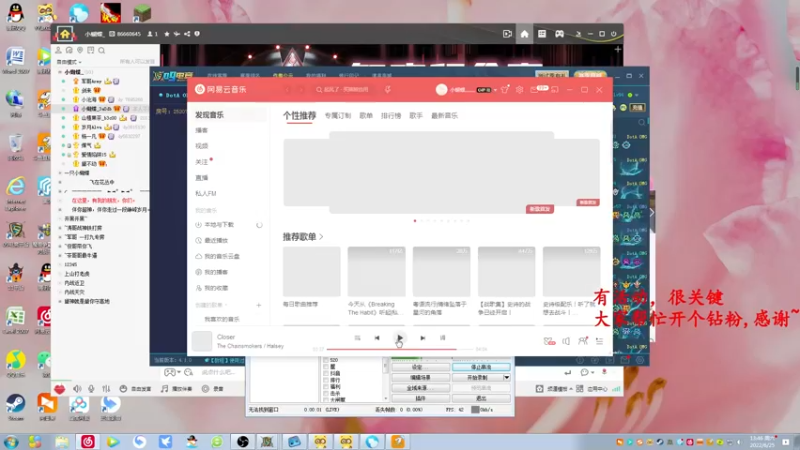This screenshot has height=450, width=800.
Task: Click the star favorite icon in YY title bar
Action: 167,34
